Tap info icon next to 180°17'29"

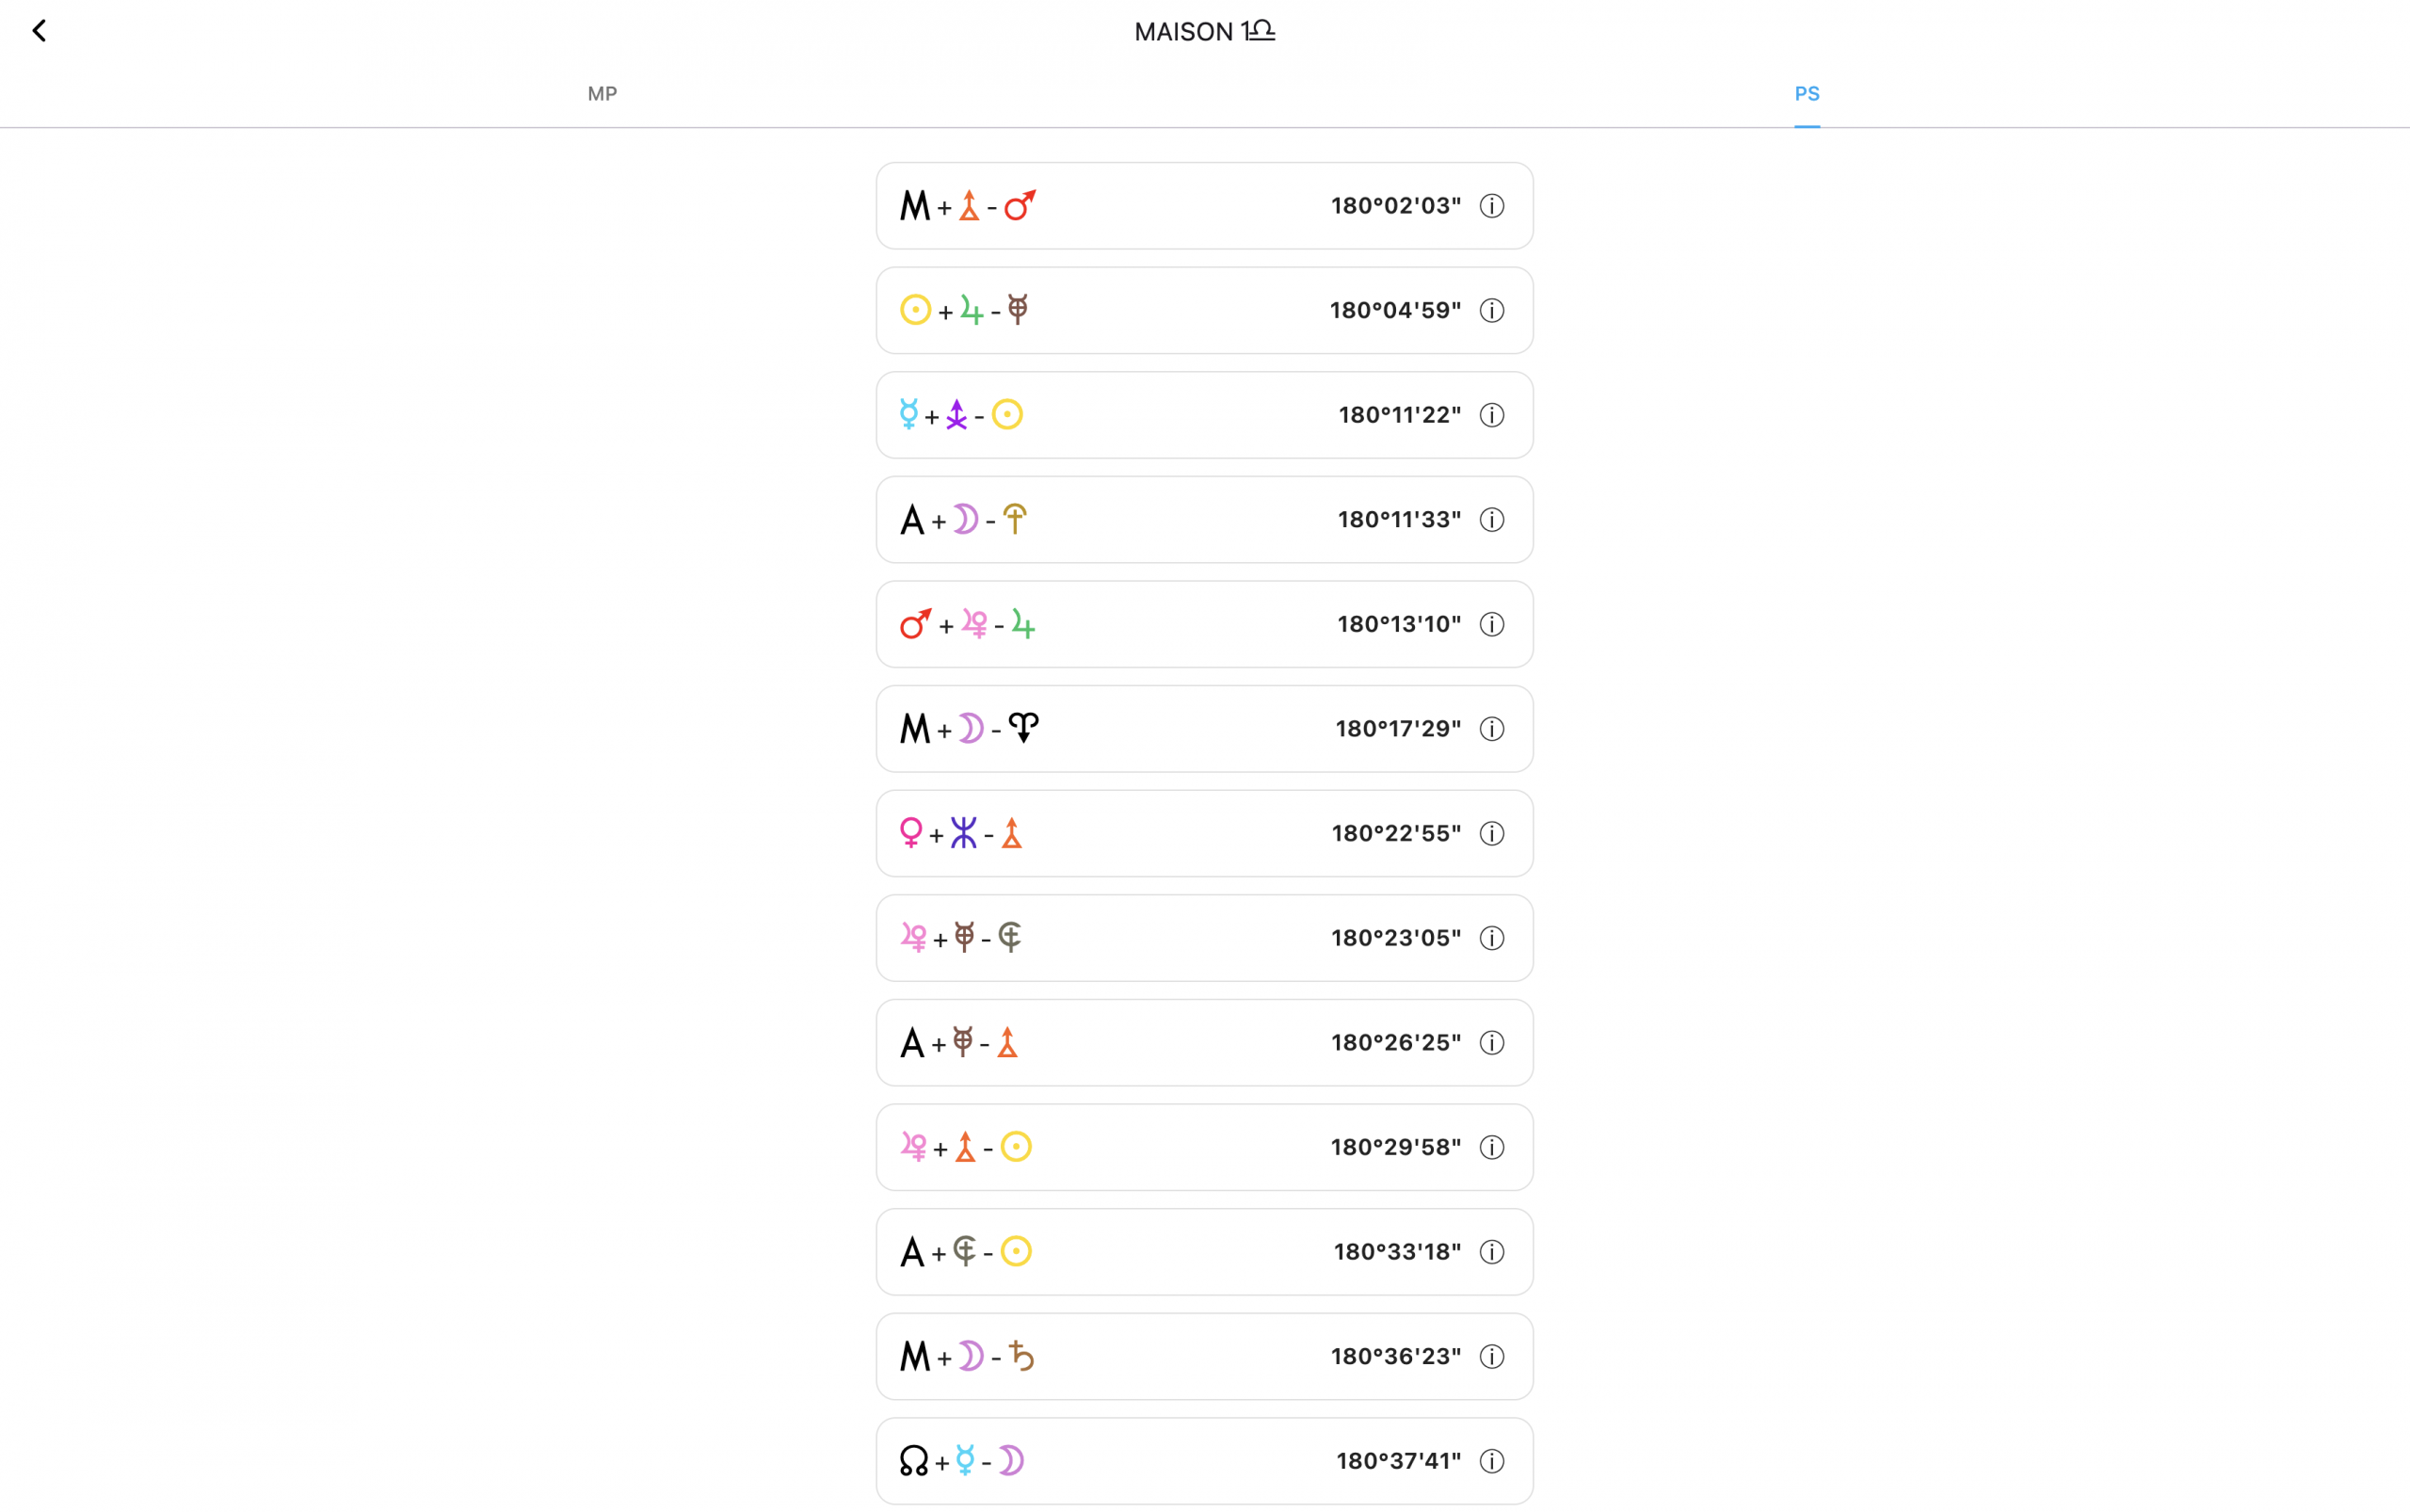[1491, 729]
